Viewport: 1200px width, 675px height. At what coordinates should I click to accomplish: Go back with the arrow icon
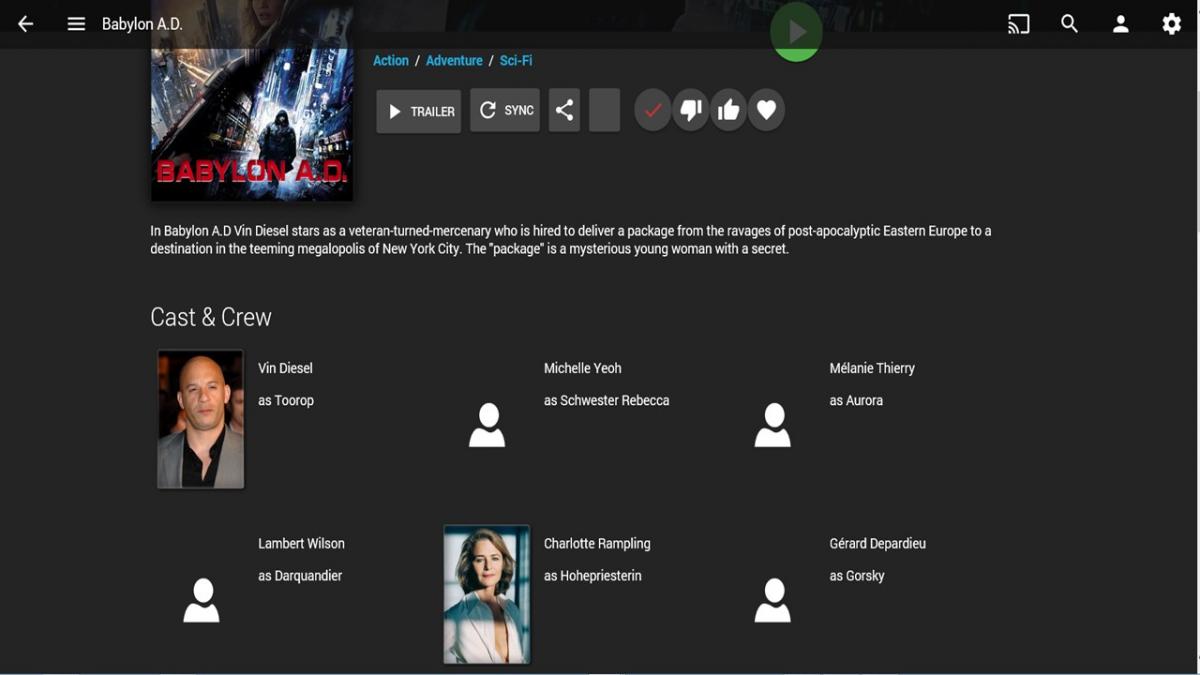click(x=26, y=24)
